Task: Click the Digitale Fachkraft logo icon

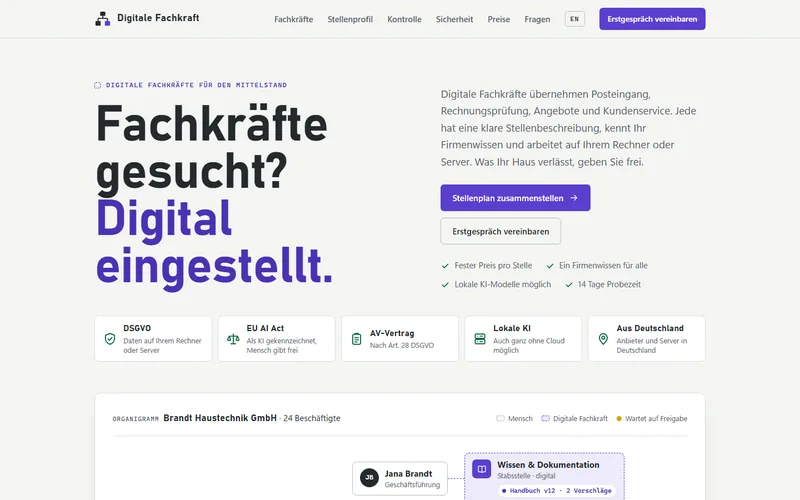Action: tap(103, 19)
